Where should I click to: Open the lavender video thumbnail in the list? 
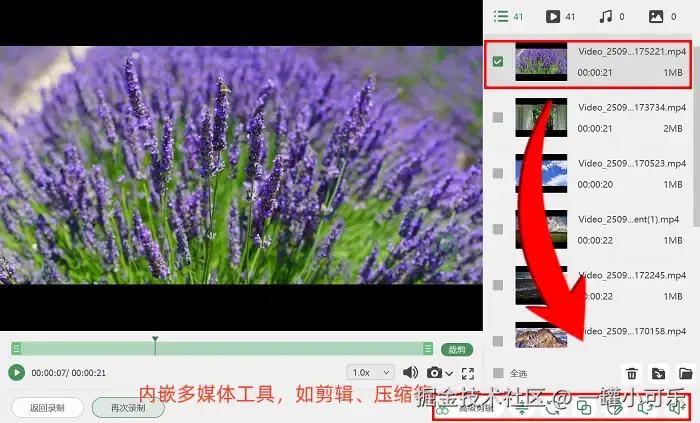coord(541,62)
